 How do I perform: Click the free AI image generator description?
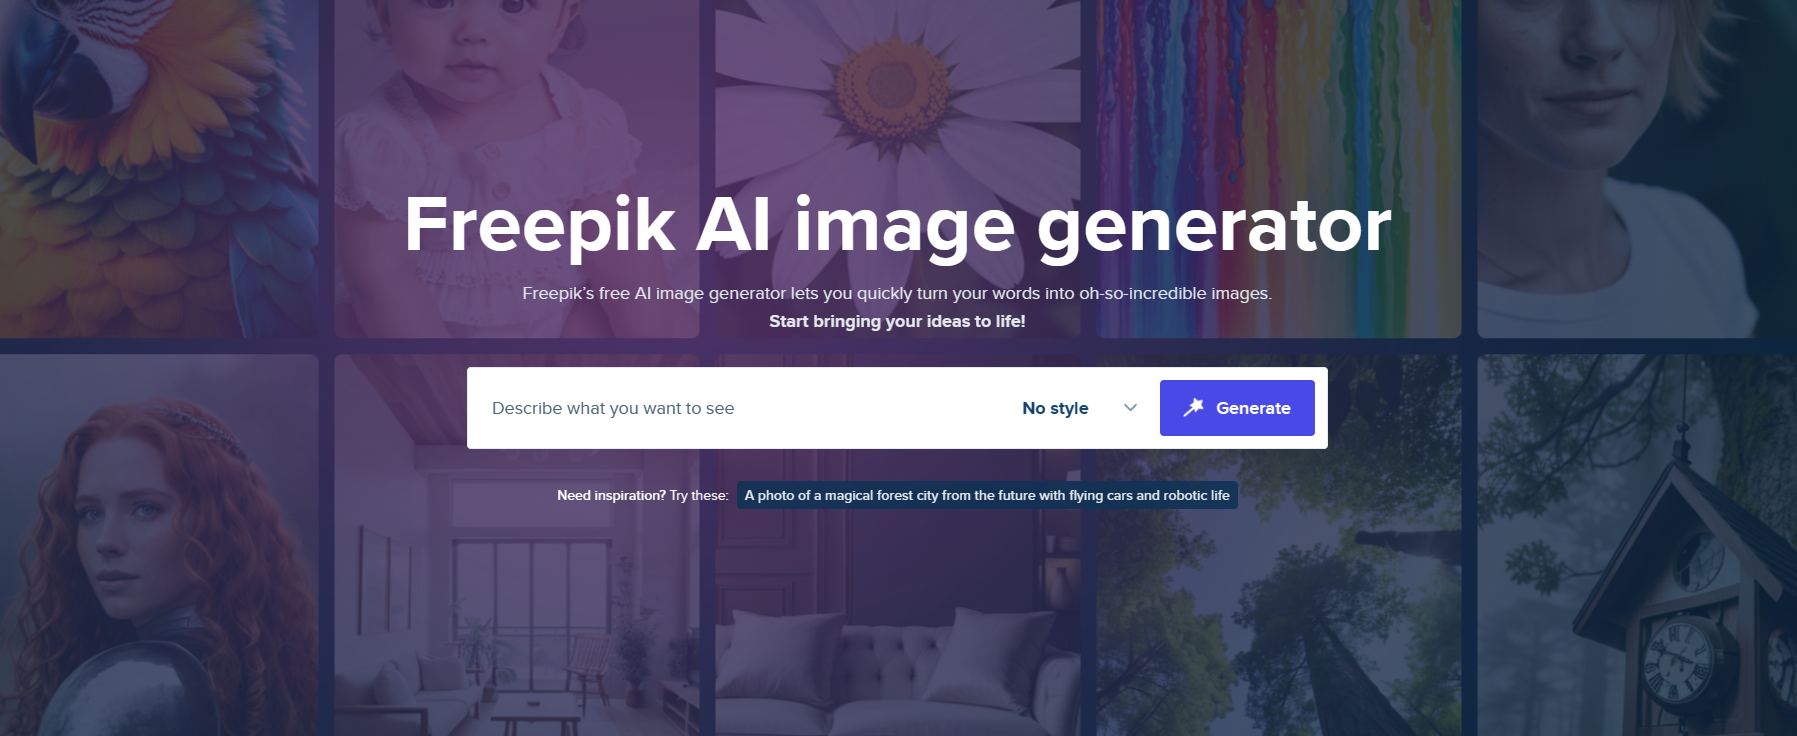pyautogui.click(x=897, y=293)
